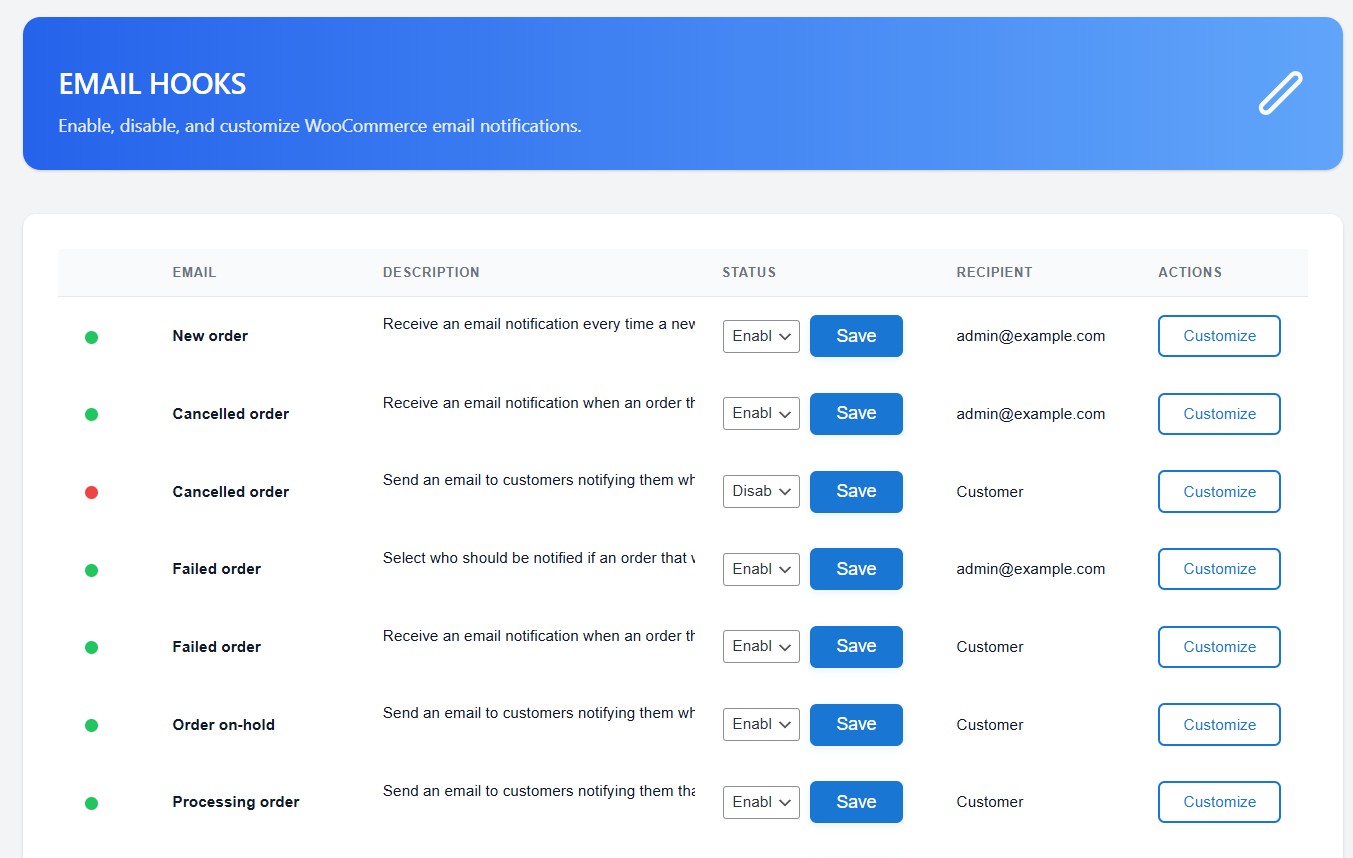Click the red status dot beside Cancelled order

pos(91,492)
